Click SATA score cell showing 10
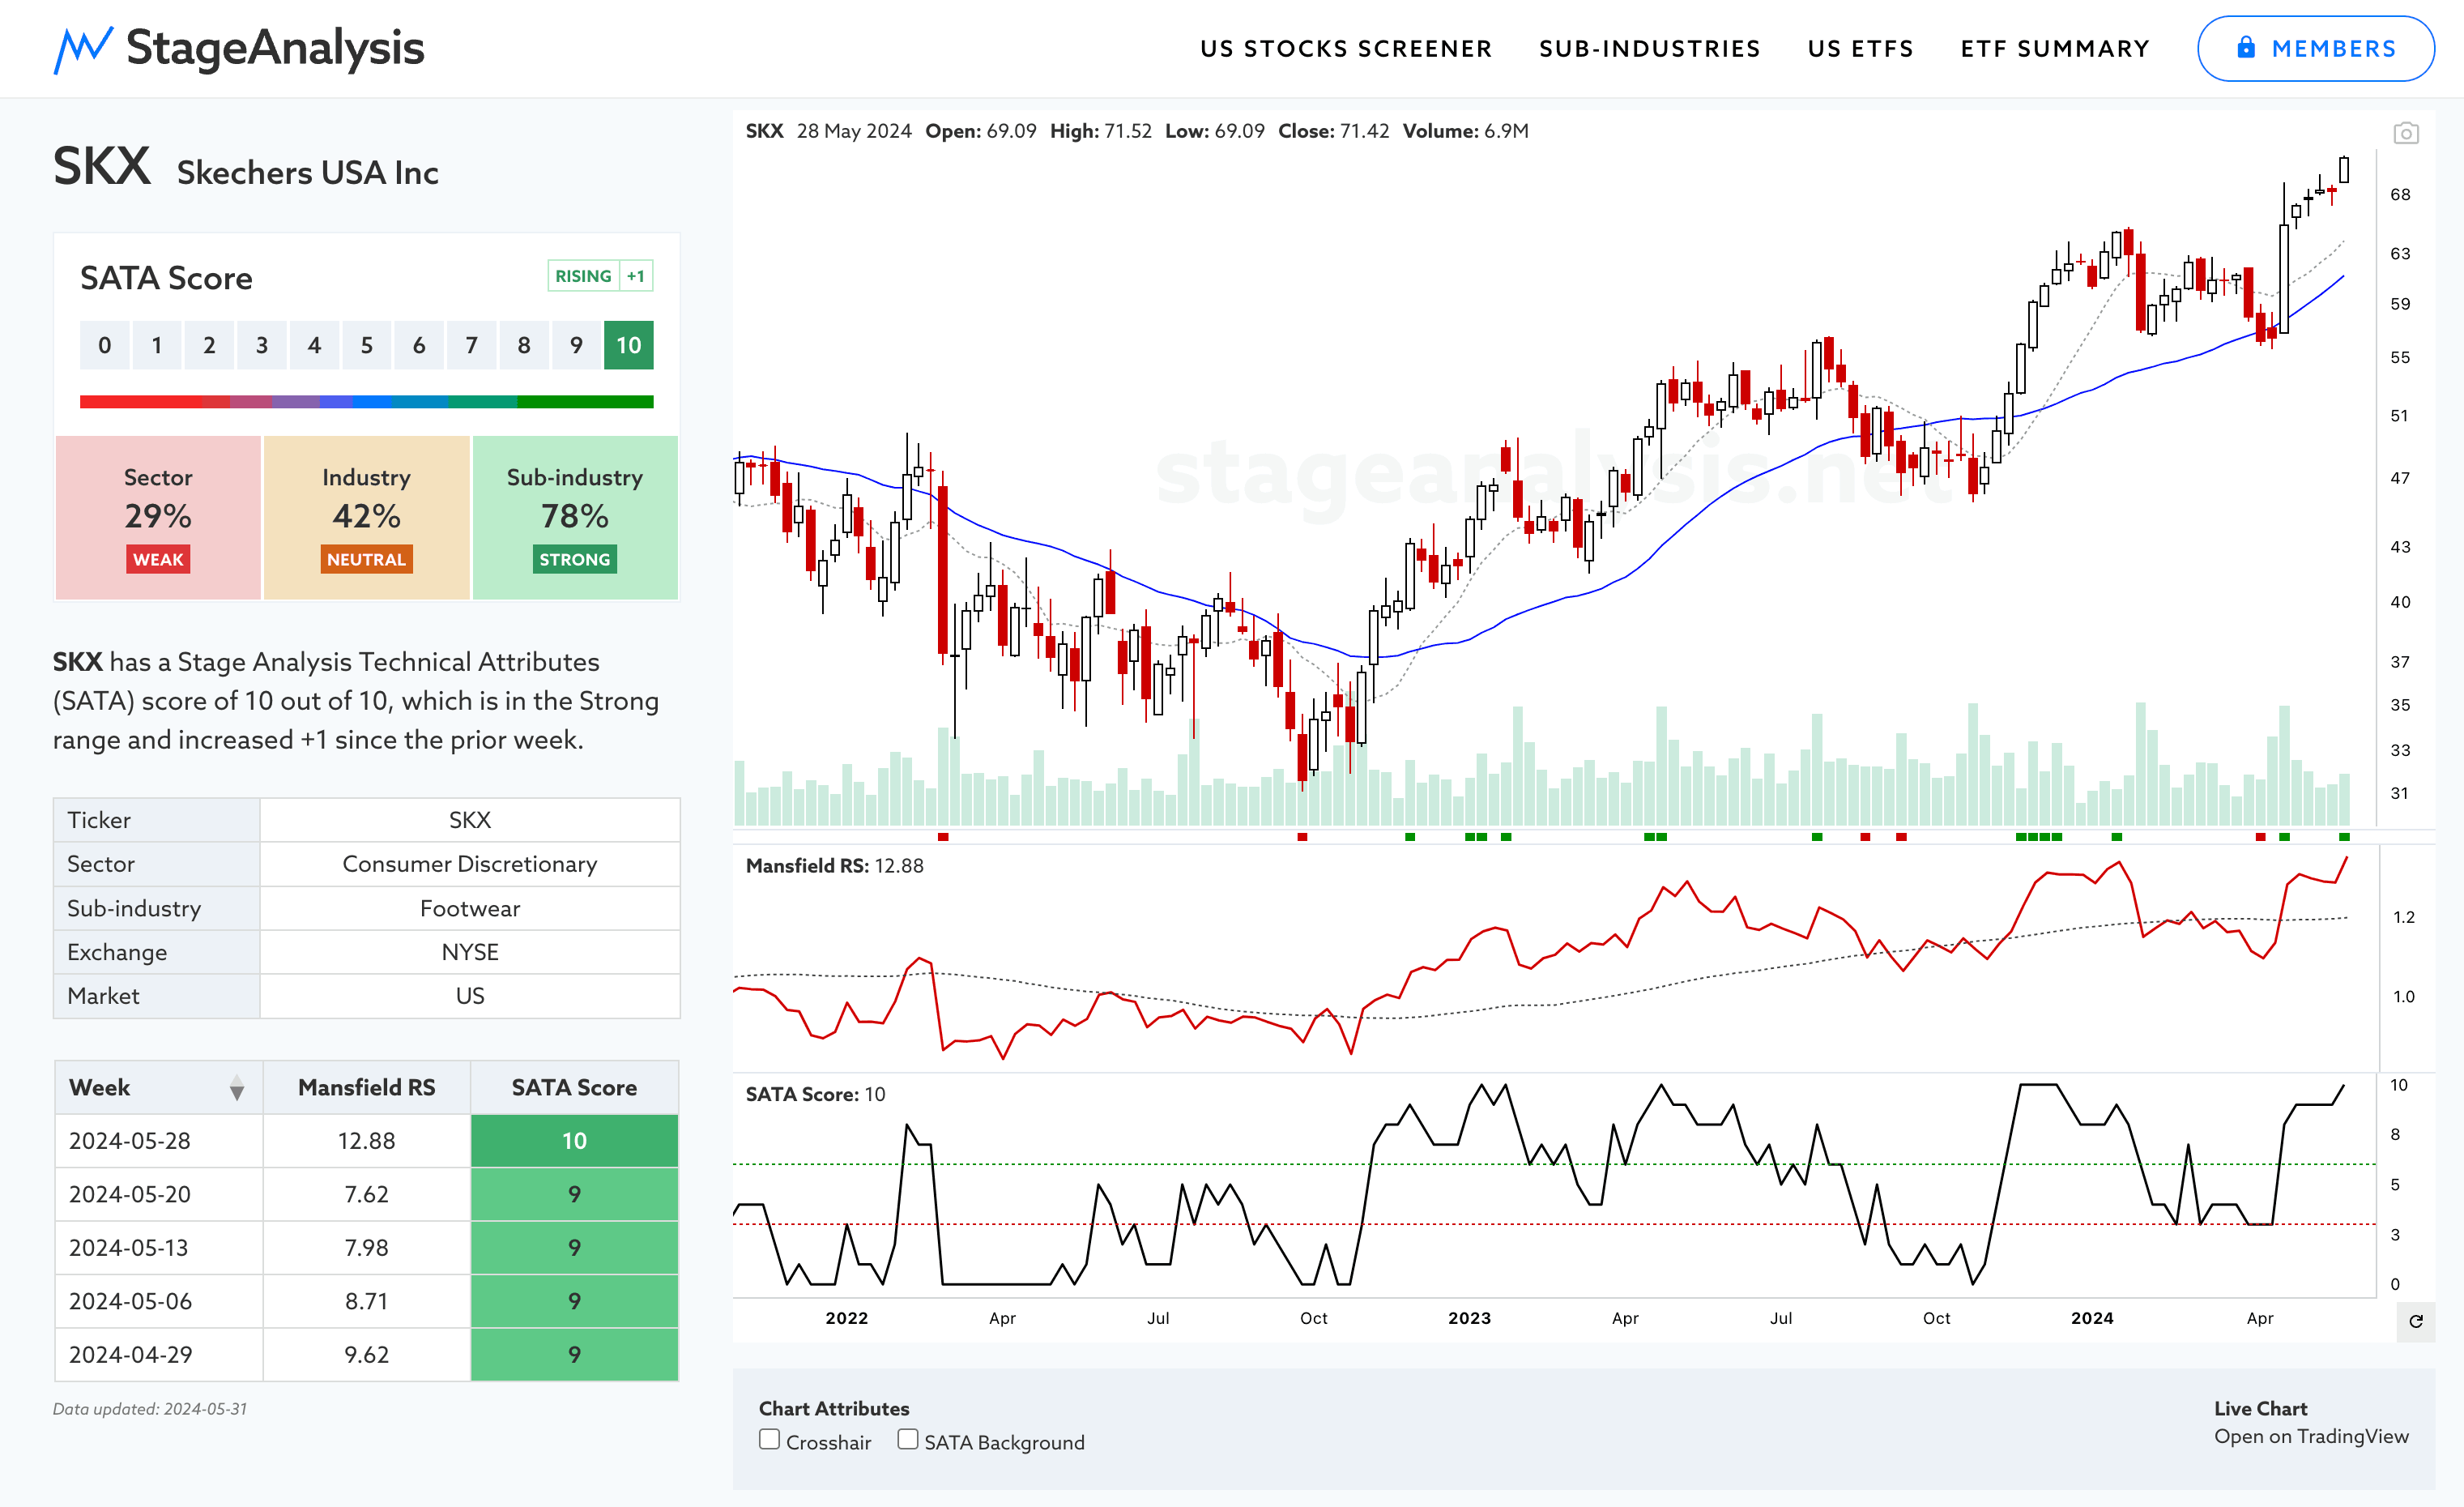The image size is (2464, 1507). pyautogui.click(x=574, y=1141)
